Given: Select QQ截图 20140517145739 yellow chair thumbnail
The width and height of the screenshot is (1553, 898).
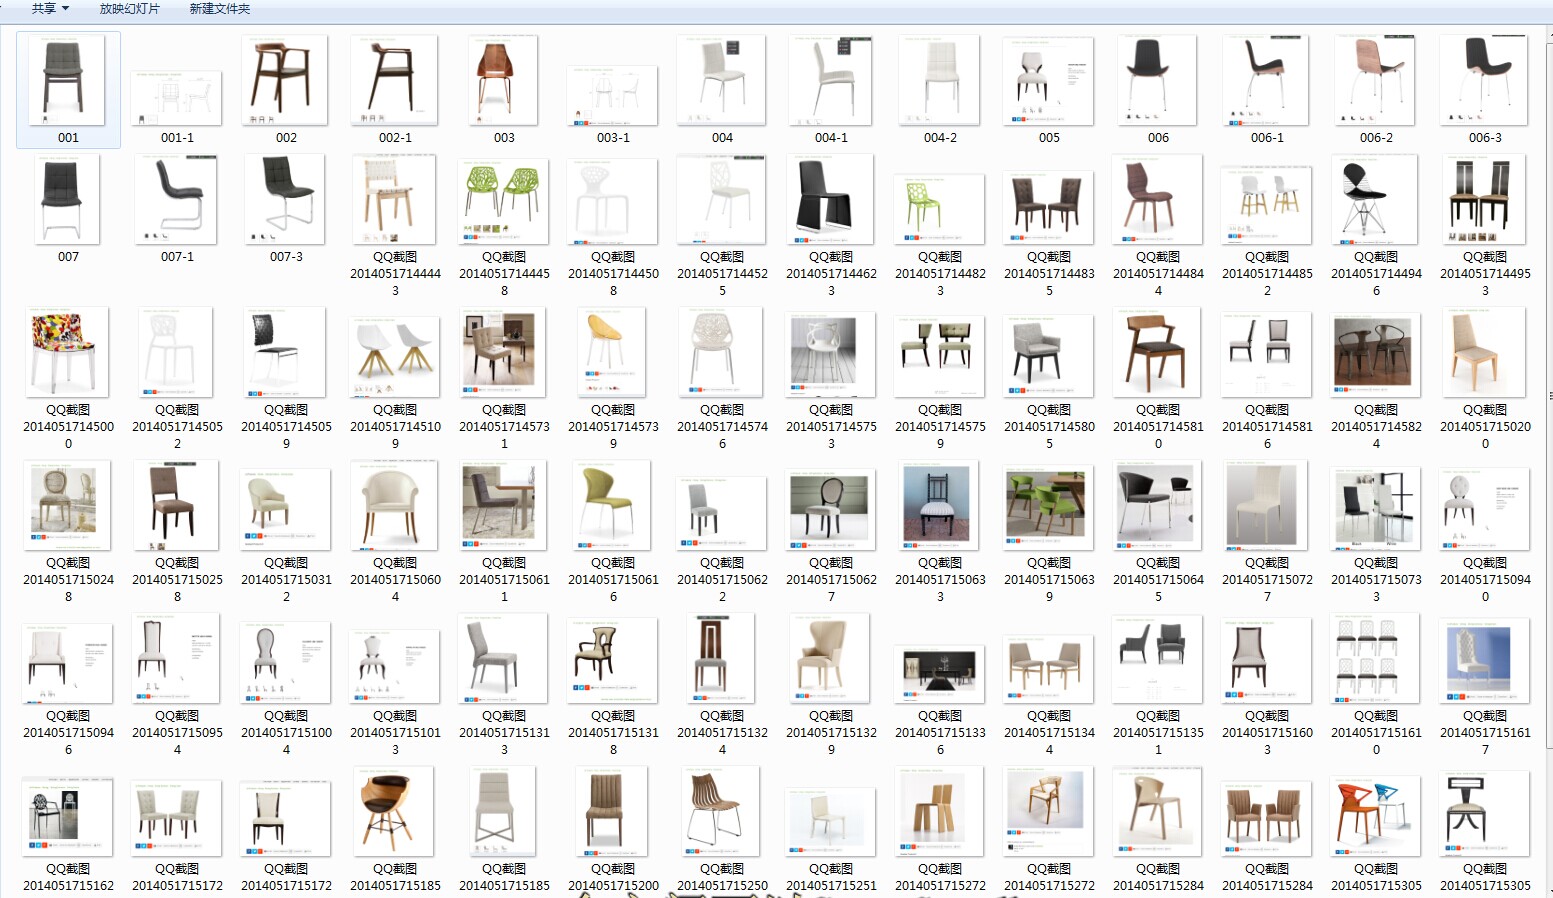Looking at the screenshot, I should pos(613,352).
